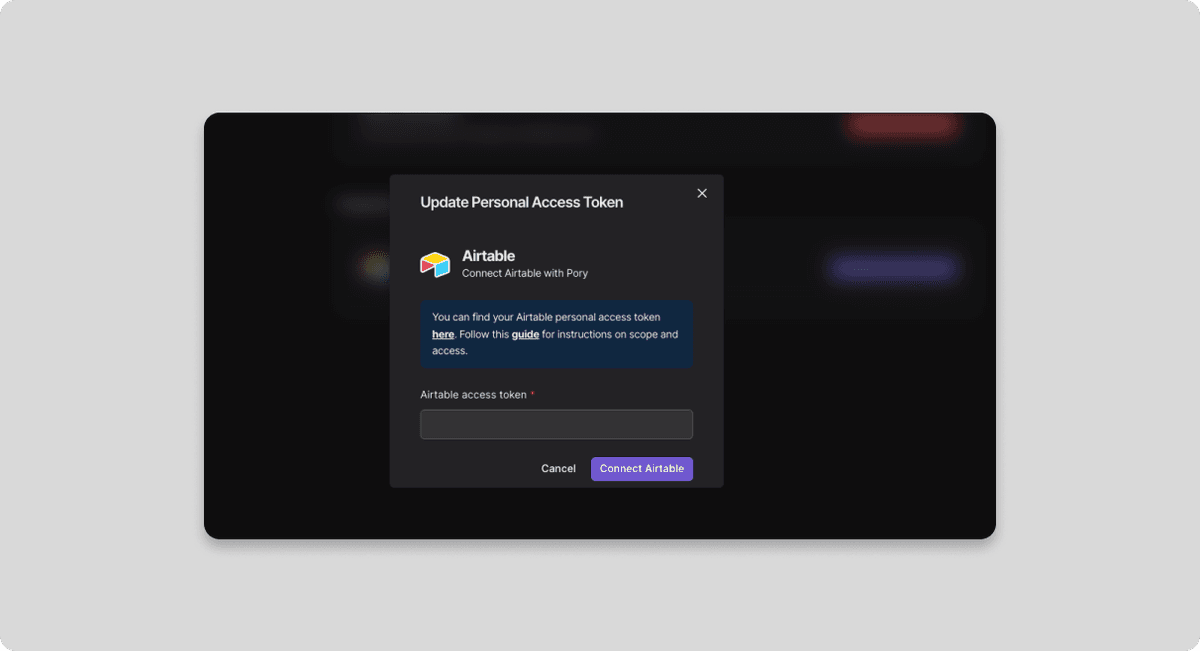Focus the Airtable access token field
The image size is (1200, 651).
click(556, 424)
